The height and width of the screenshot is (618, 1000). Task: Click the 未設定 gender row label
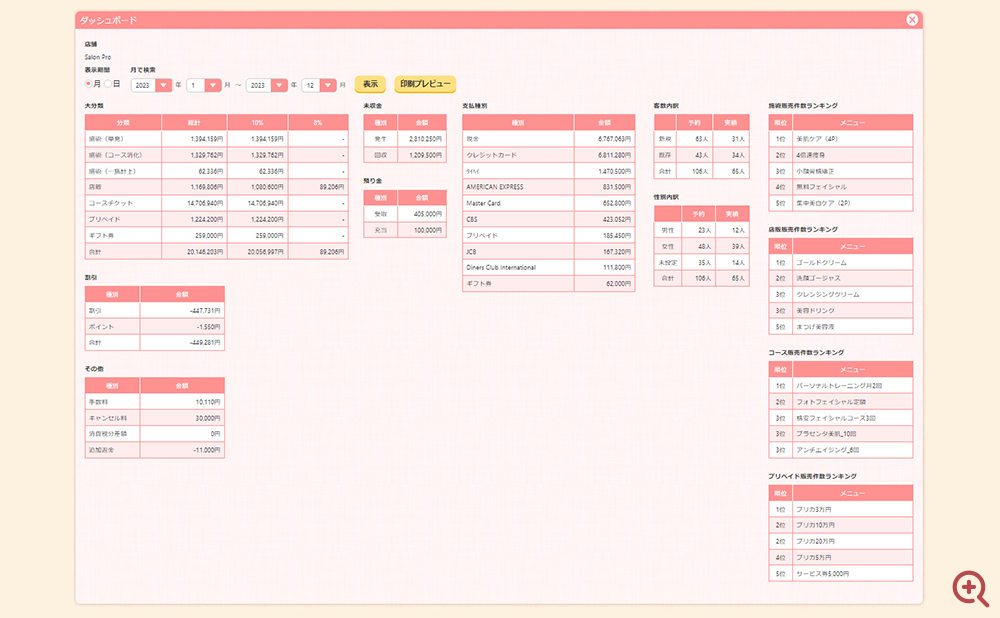pyautogui.click(x=668, y=262)
